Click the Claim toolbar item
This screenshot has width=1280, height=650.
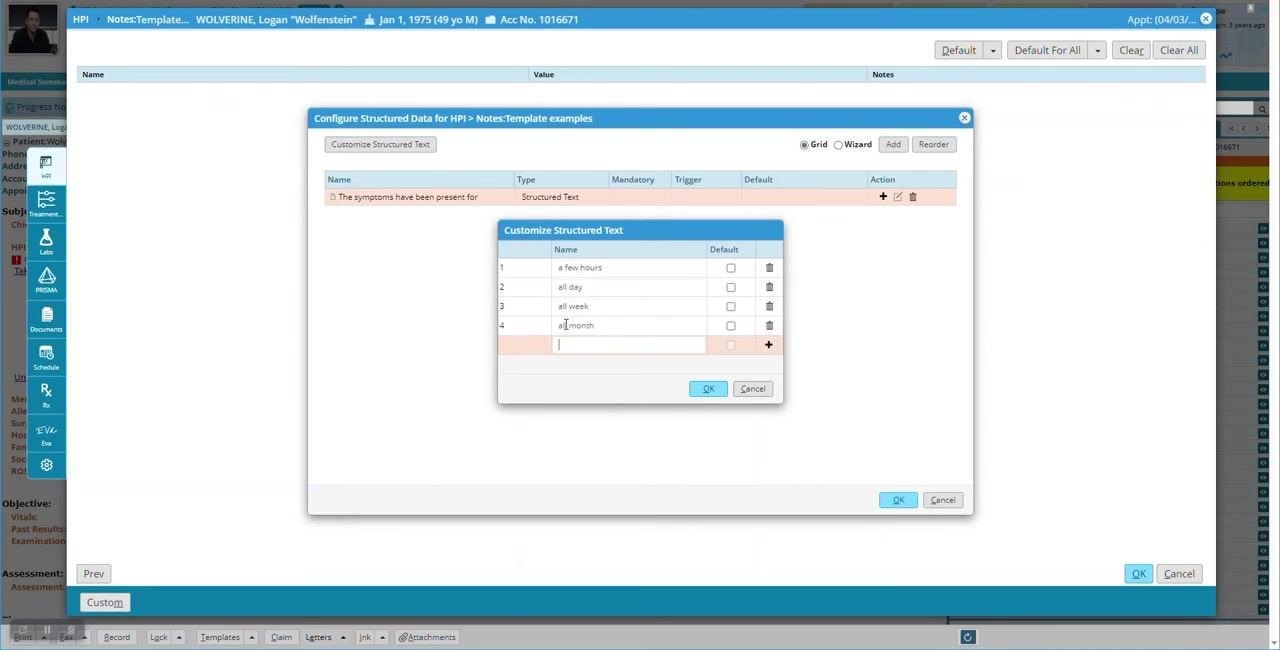[x=281, y=637]
